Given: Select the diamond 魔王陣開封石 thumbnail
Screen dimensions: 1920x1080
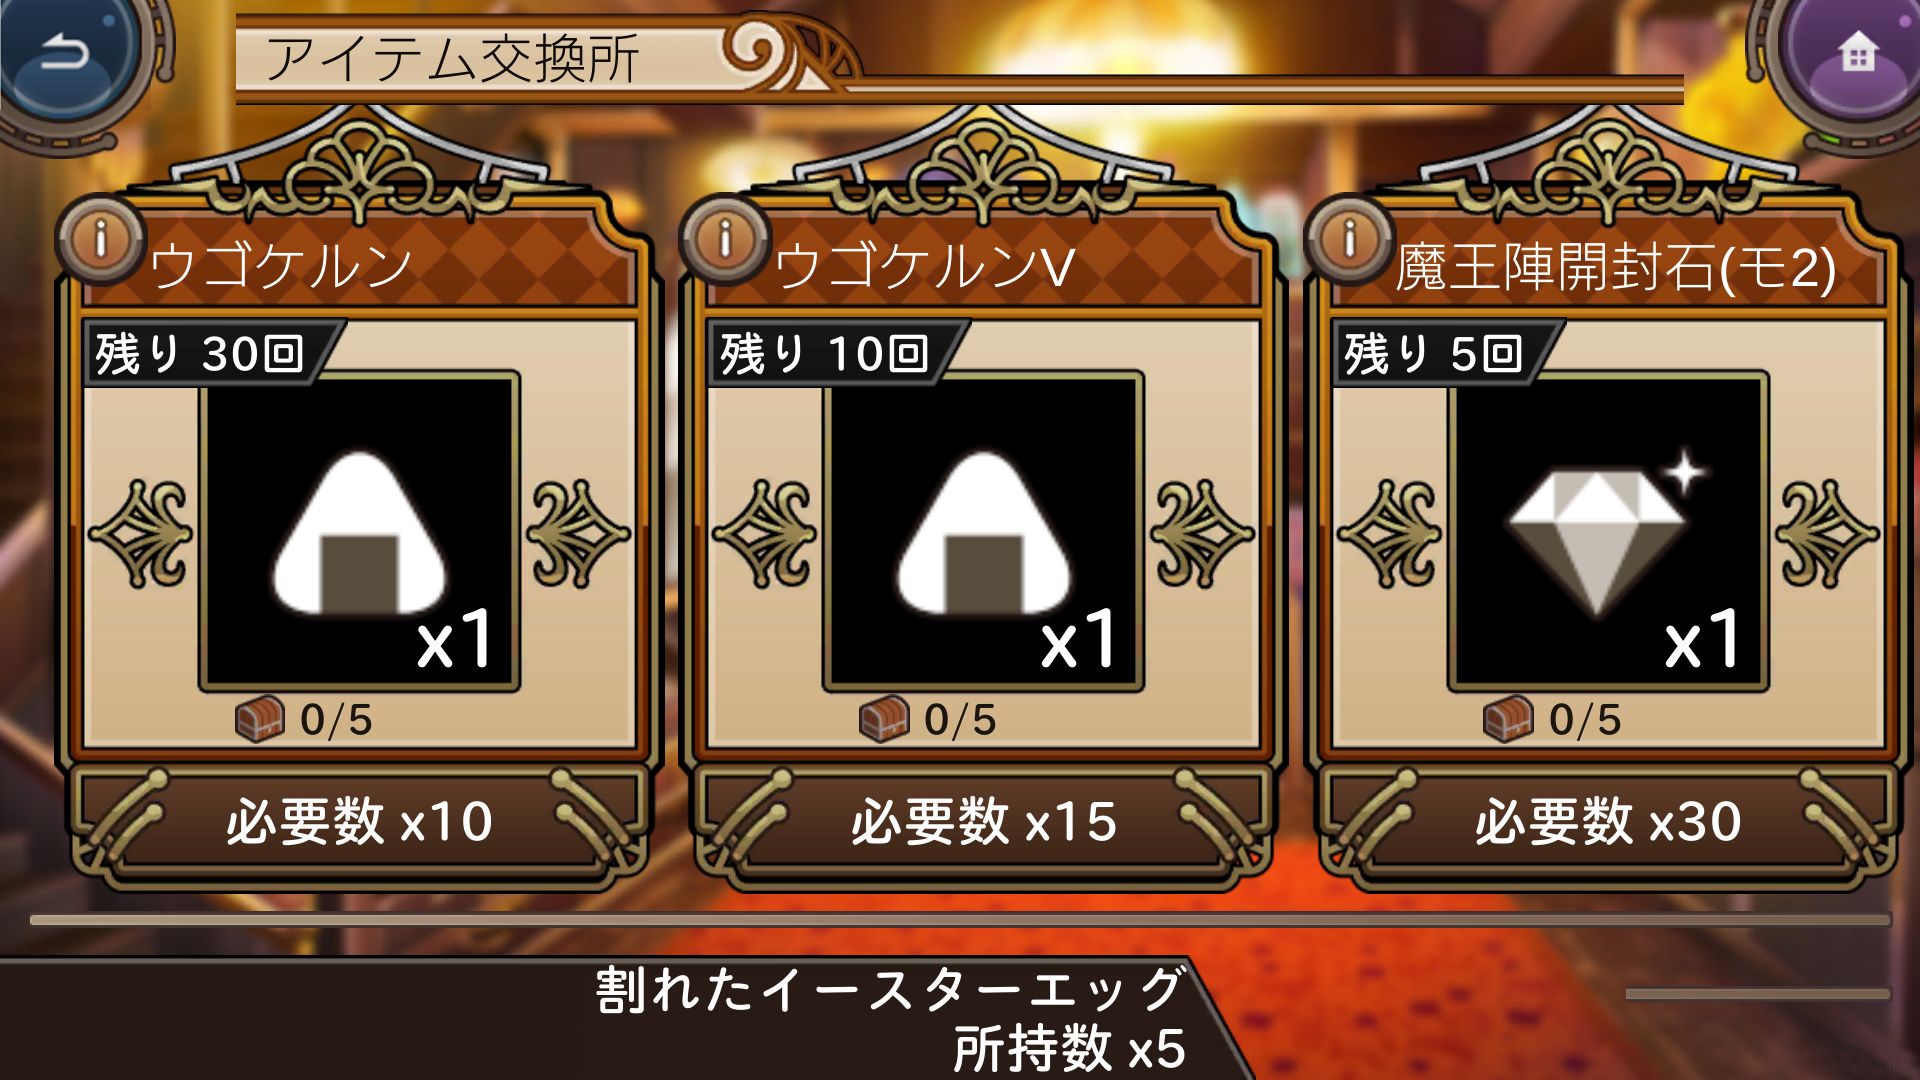Looking at the screenshot, I should pos(1608,531).
